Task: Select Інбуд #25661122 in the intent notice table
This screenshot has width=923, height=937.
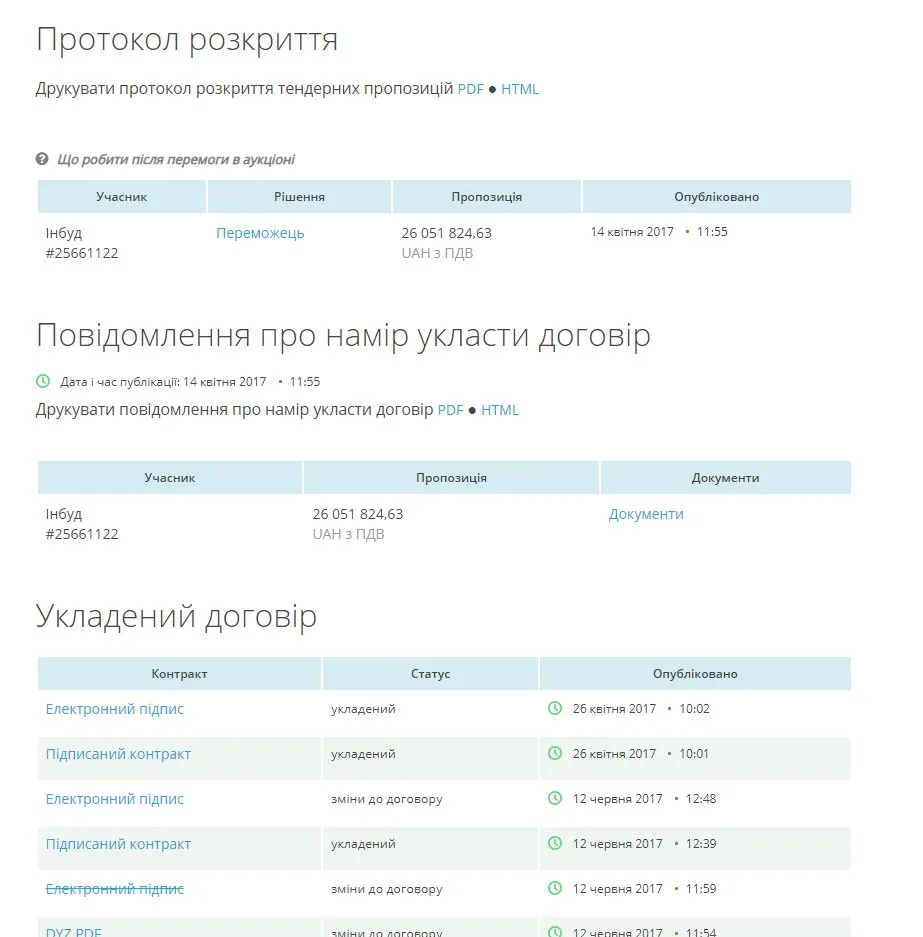Action: [82, 524]
